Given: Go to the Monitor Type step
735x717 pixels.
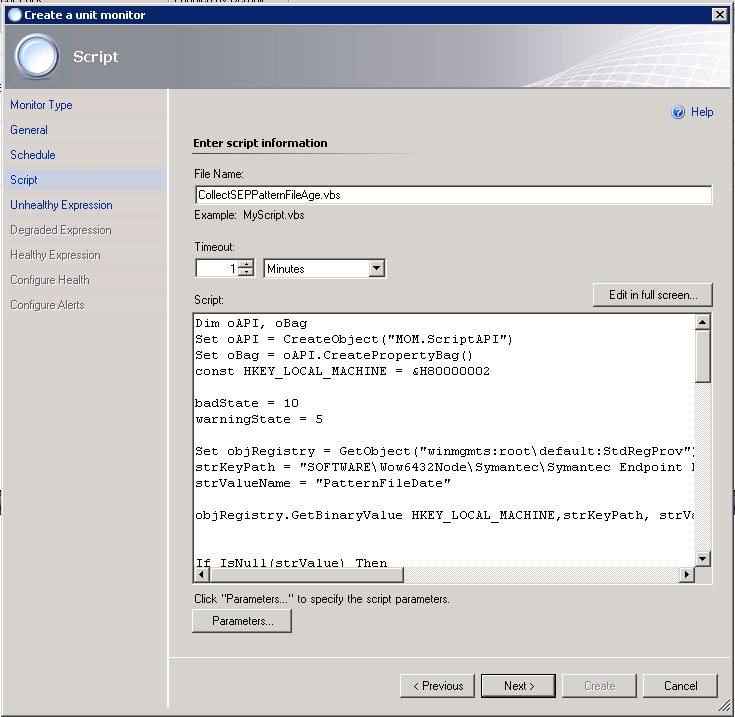Looking at the screenshot, I should [41, 105].
